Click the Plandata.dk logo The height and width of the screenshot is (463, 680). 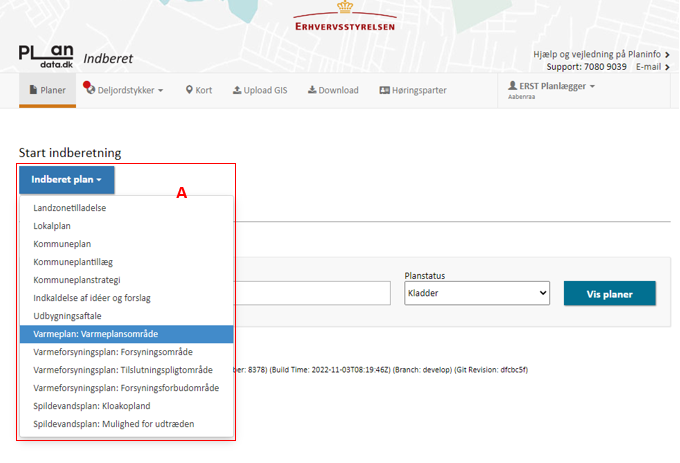pos(46,56)
